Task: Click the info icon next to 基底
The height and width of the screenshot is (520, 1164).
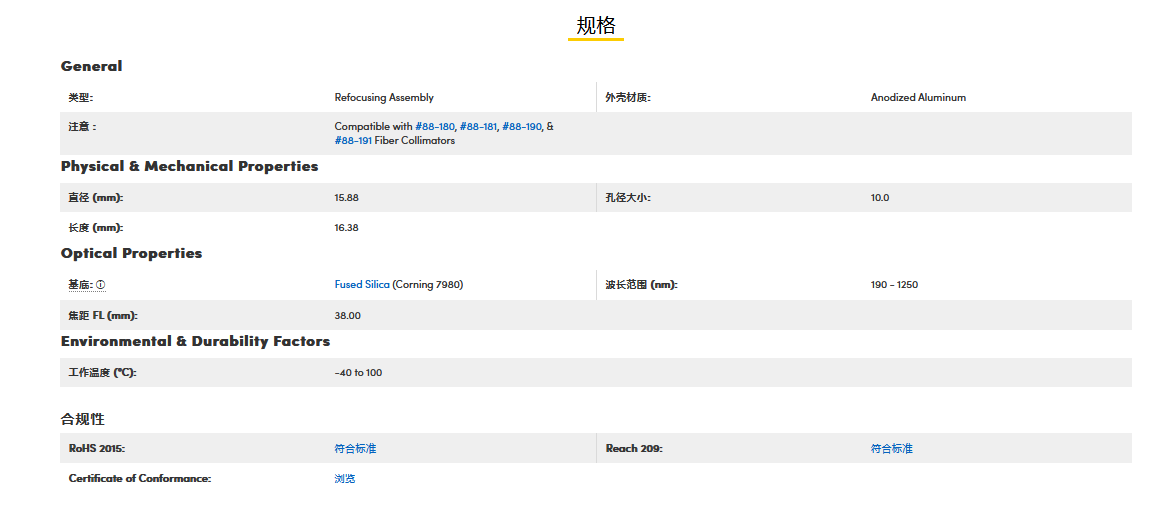Action: 101,285
